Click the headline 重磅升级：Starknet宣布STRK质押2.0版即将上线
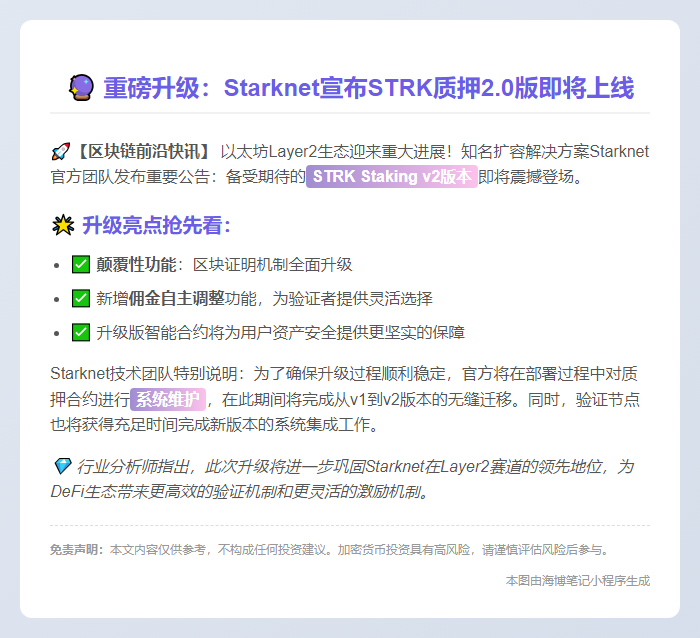Screen dimensions: 700x638 pyautogui.click(x=368, y=88)
